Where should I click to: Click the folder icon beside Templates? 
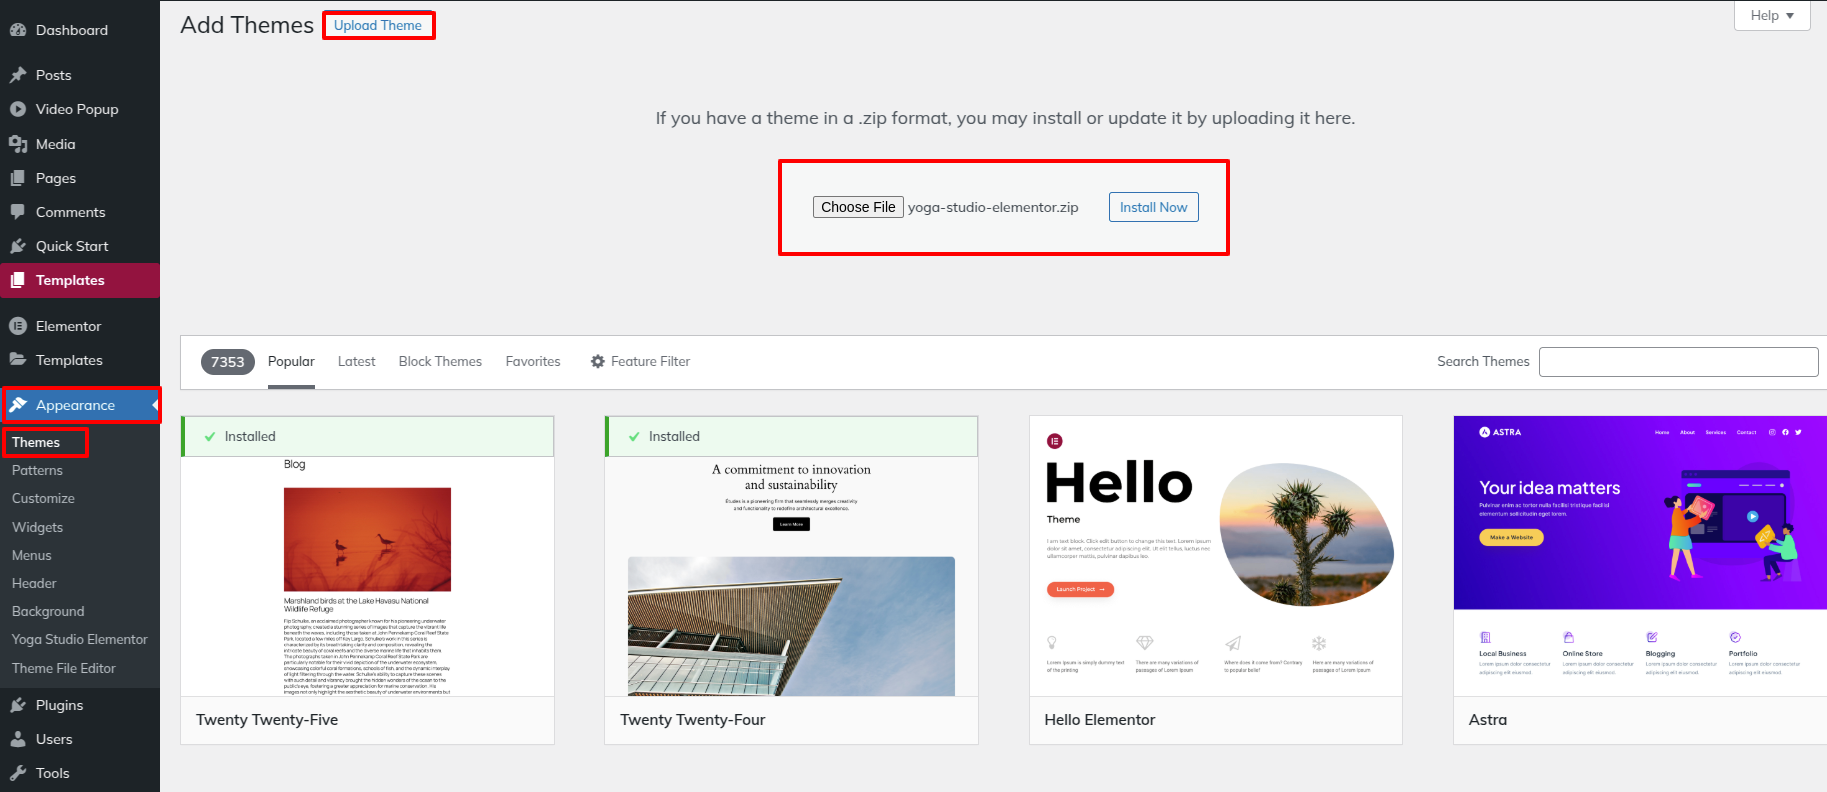[x=18, y=360]
